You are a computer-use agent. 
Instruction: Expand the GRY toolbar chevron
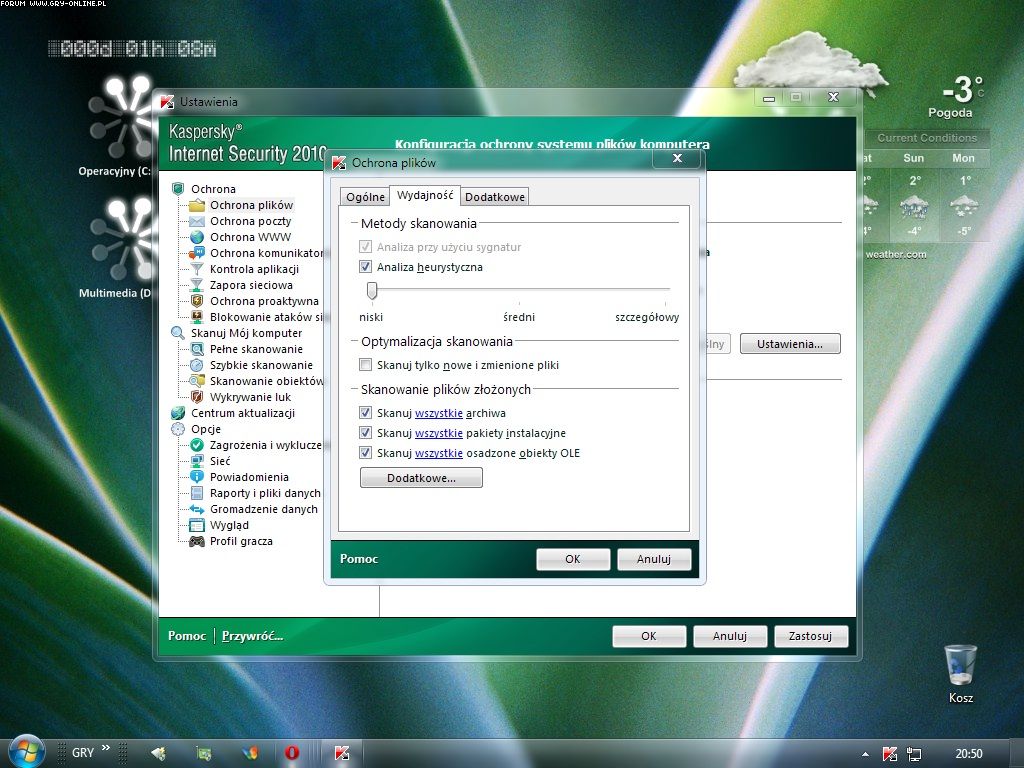[x=106, y=748]
